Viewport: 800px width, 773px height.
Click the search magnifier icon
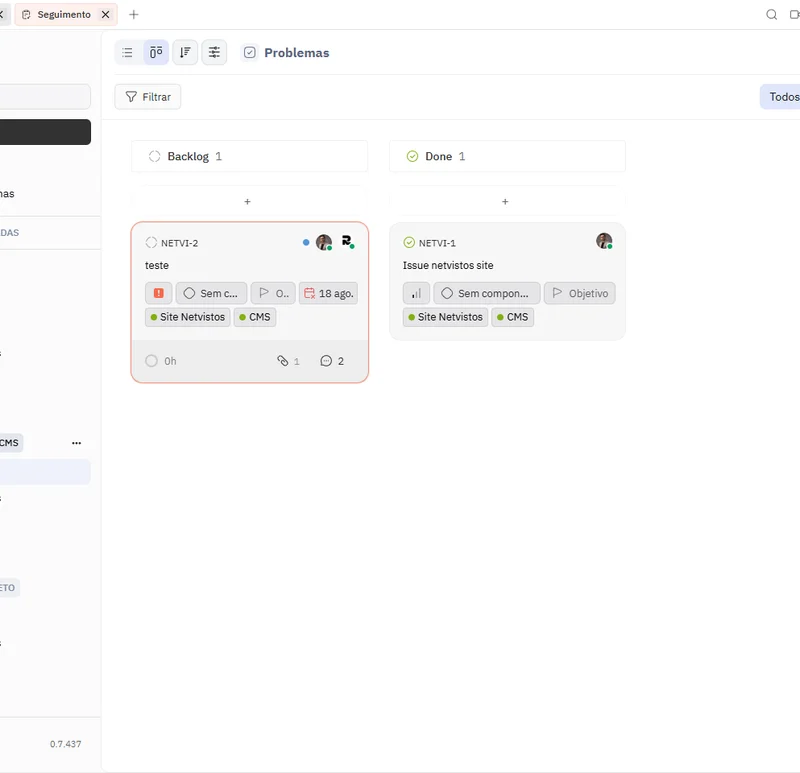[771, 14]
